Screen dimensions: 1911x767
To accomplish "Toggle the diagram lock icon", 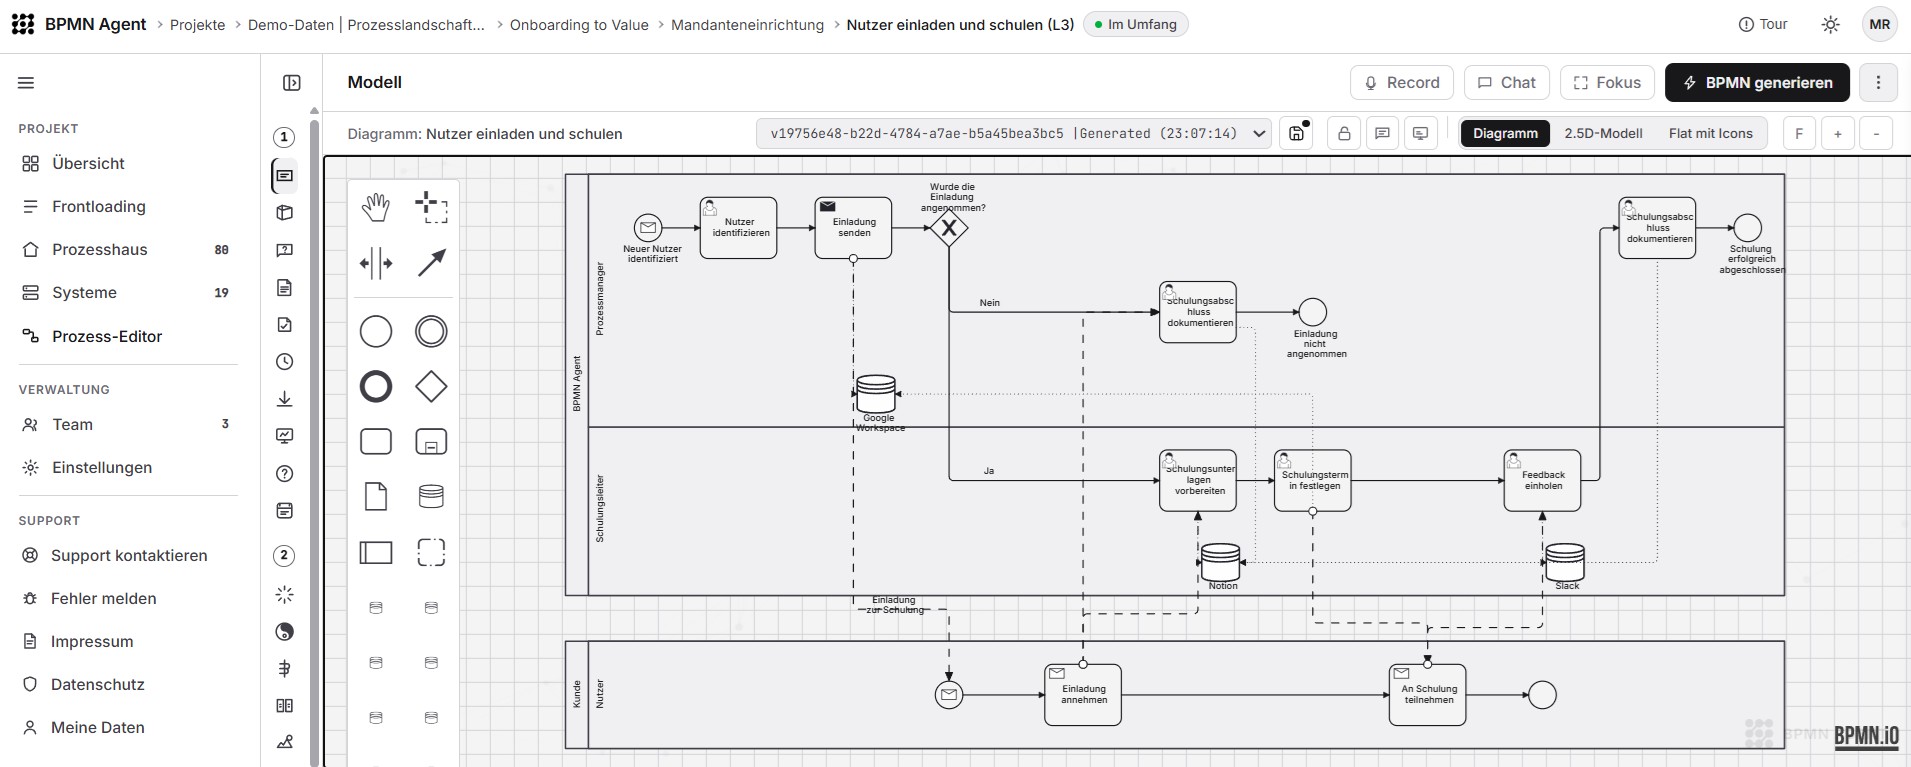I will point(1344,134).
